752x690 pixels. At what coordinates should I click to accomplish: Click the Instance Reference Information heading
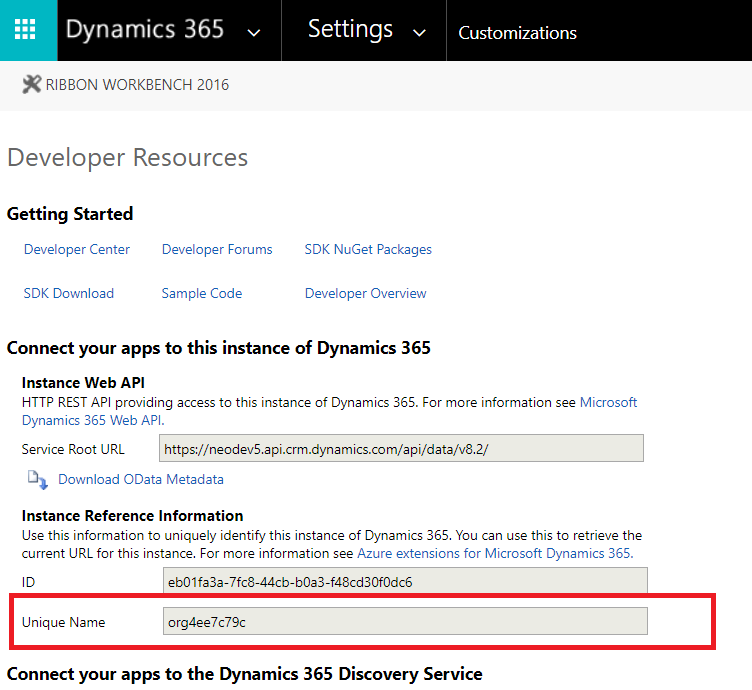tap(132, 515)
